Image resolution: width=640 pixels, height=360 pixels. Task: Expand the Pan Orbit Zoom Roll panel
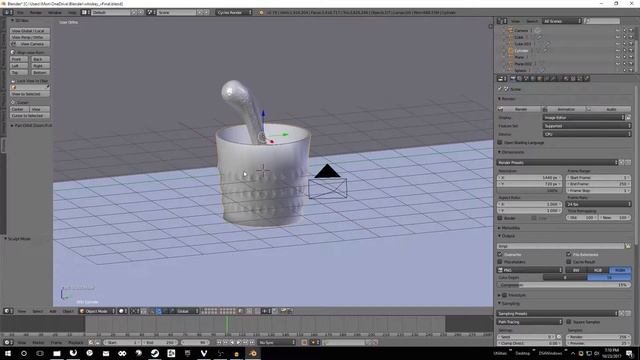(31, 125)
